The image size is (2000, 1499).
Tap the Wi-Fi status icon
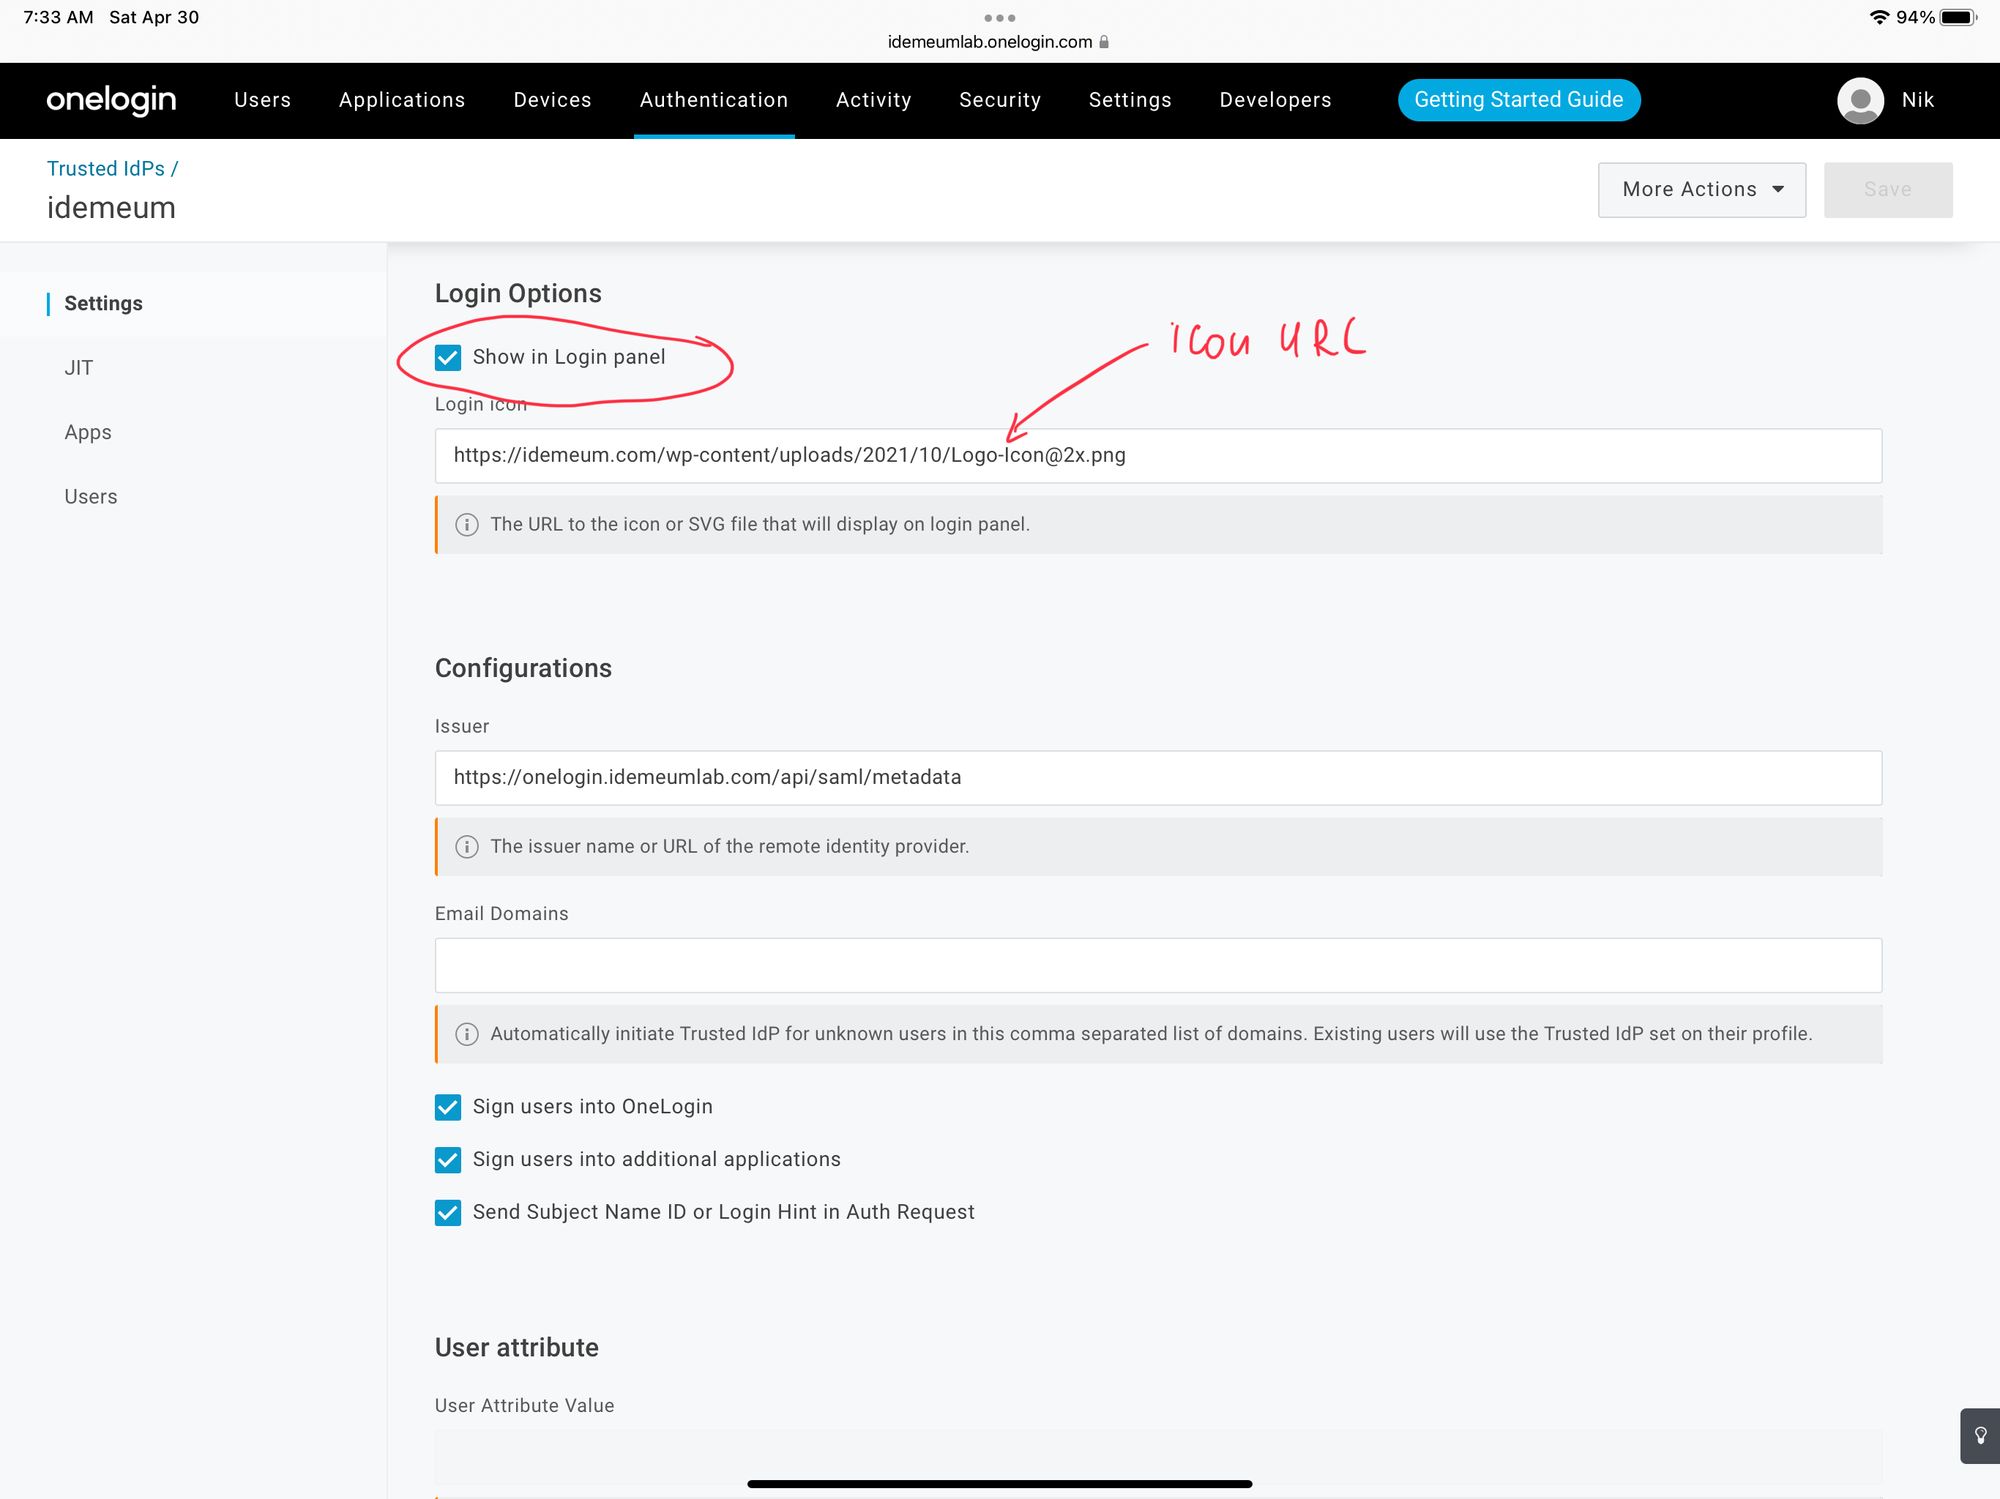coord(1879,17)
